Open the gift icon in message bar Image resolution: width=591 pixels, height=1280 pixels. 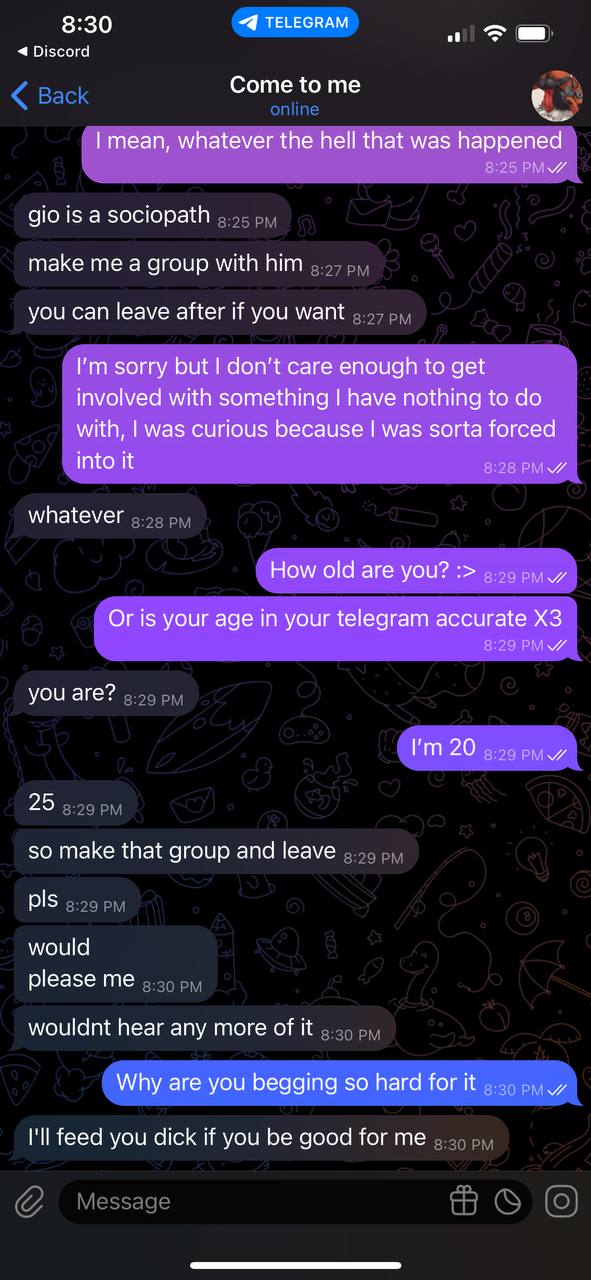[464, 1201]
